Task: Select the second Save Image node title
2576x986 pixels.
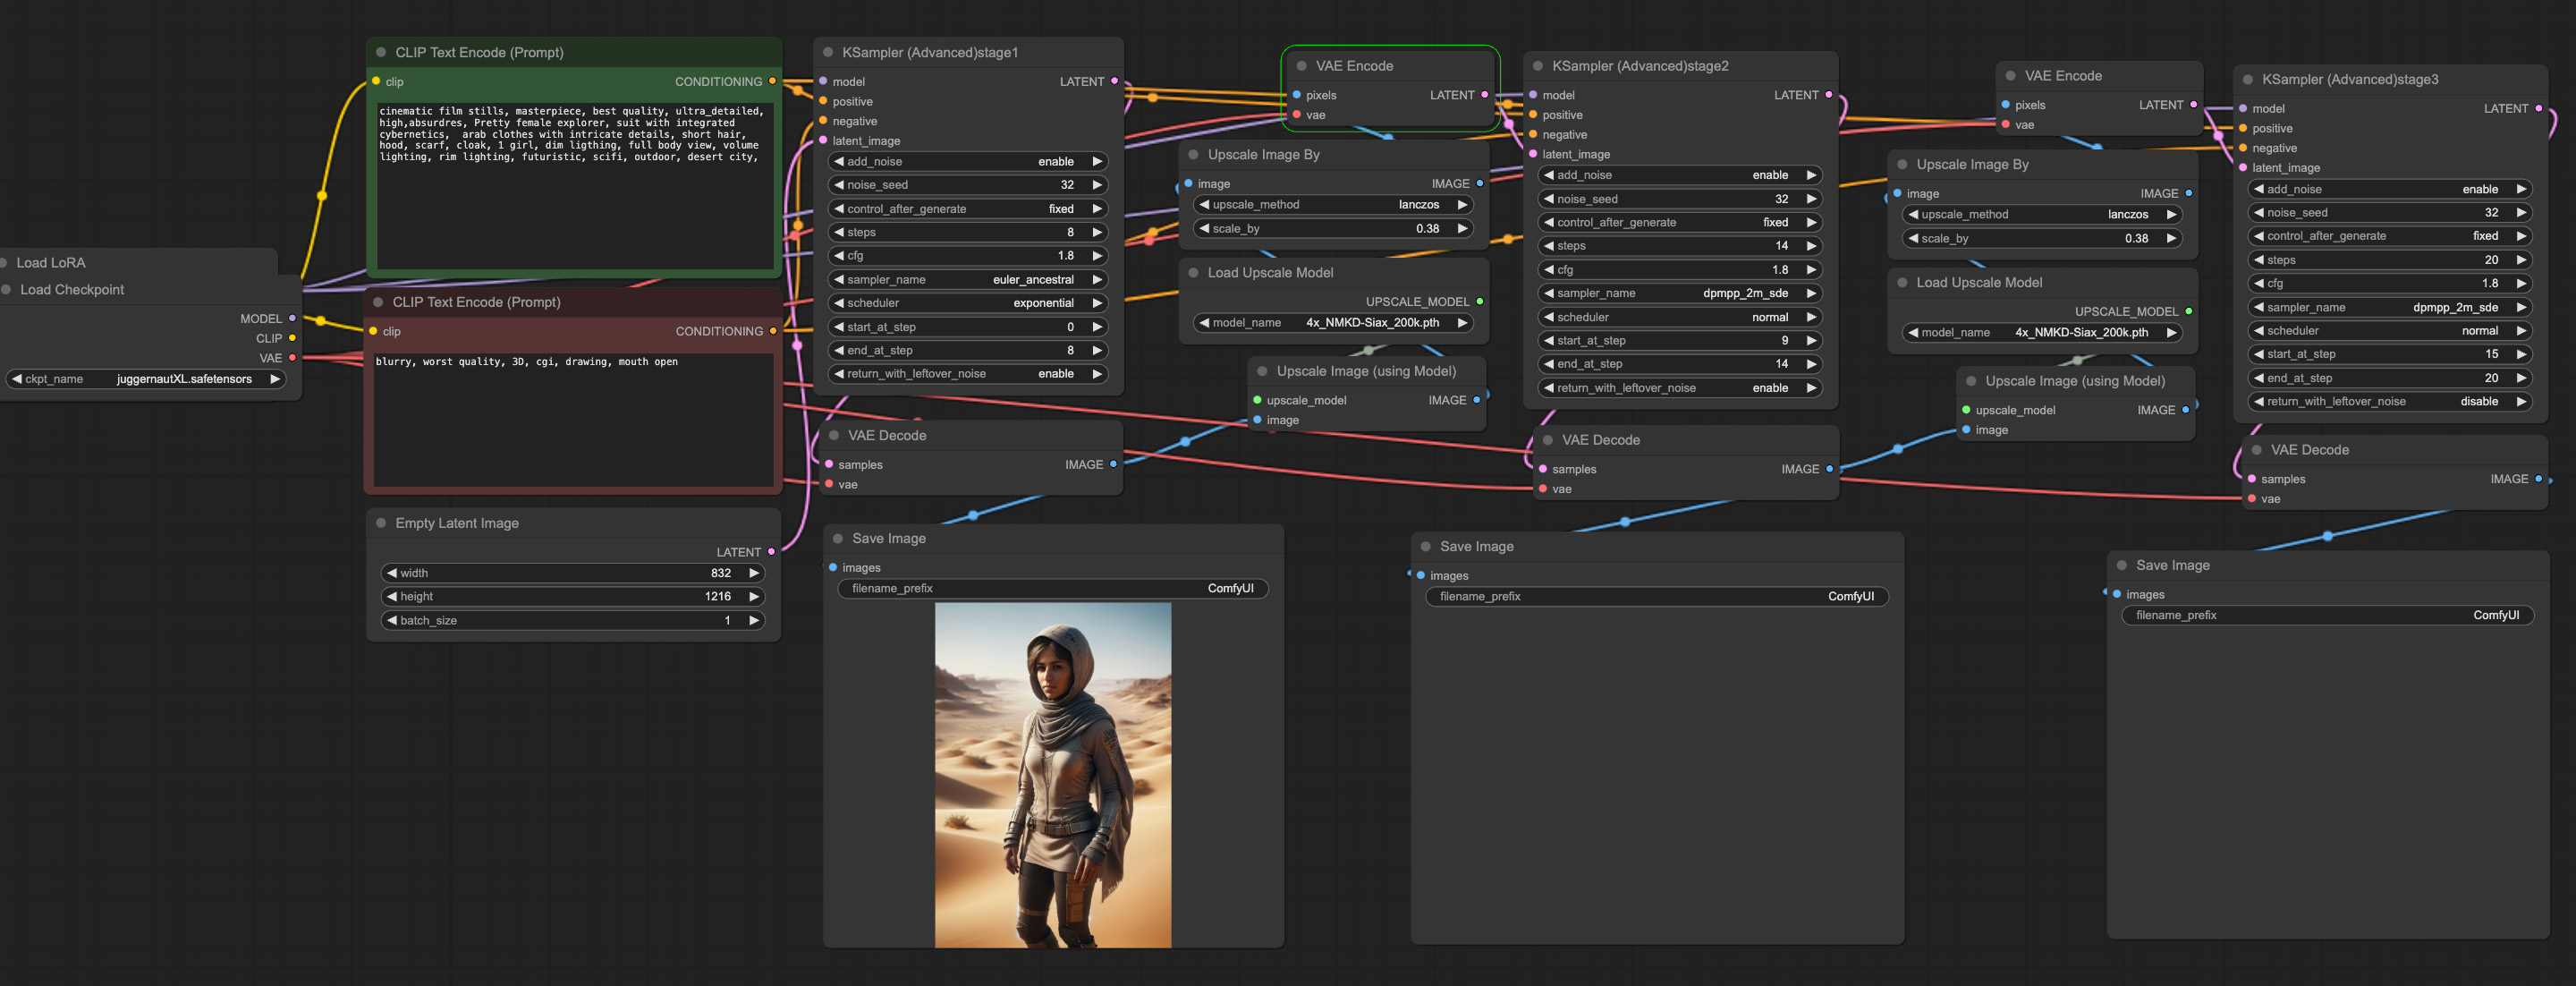Action: [x=1476, y=546]
